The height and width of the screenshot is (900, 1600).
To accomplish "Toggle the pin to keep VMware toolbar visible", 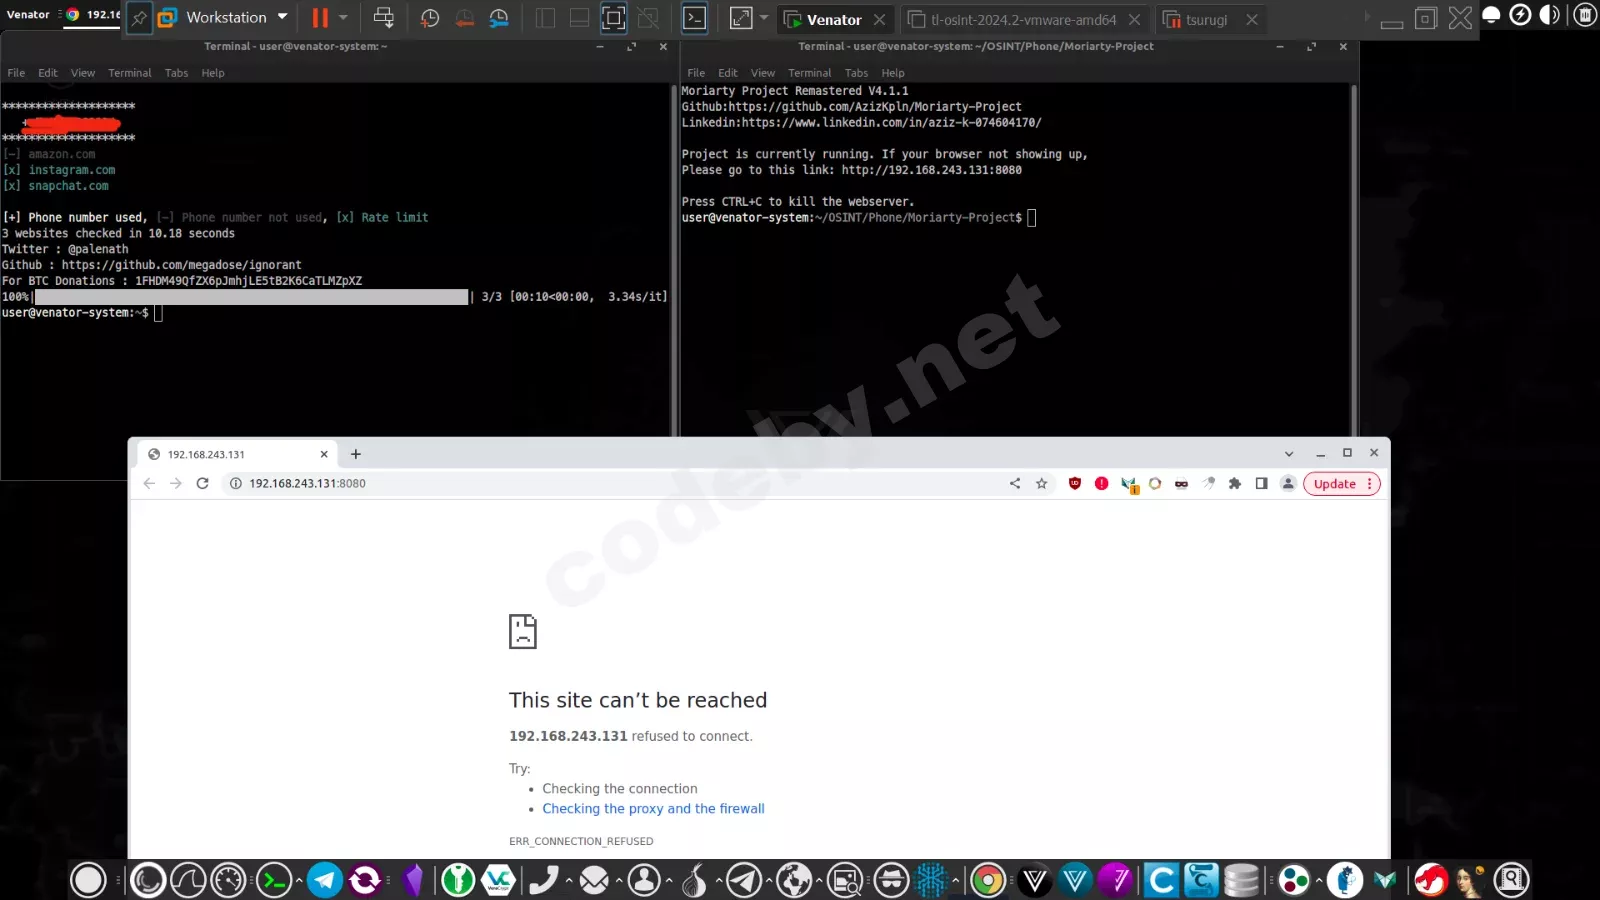I will click(139, 17).
